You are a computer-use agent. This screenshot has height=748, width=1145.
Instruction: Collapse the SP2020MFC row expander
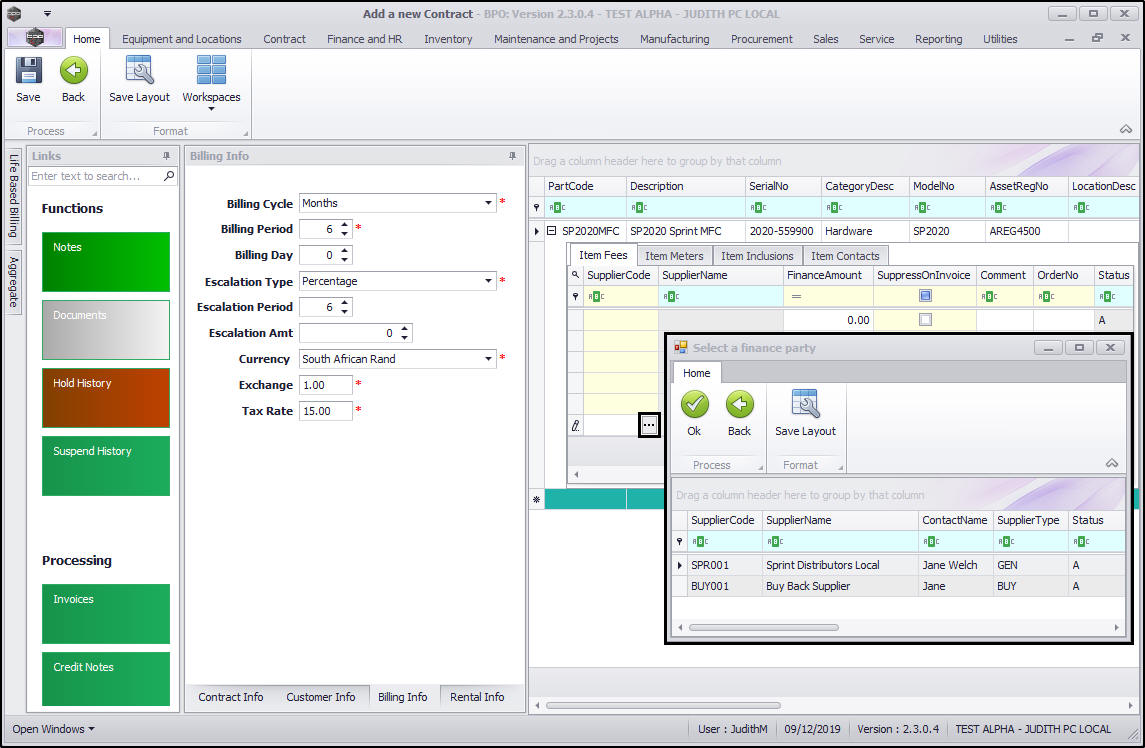coord(551,231)
